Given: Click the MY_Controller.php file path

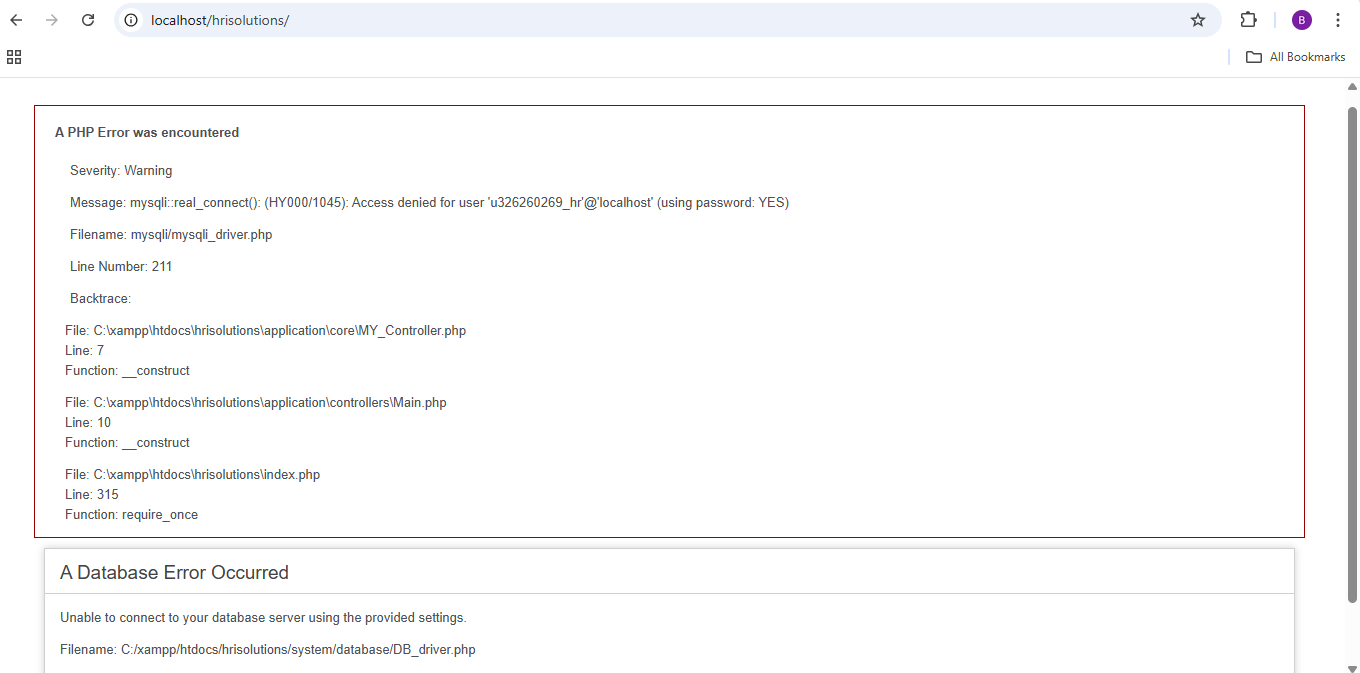Looking at the screenshot, I should tap(265, 331).
